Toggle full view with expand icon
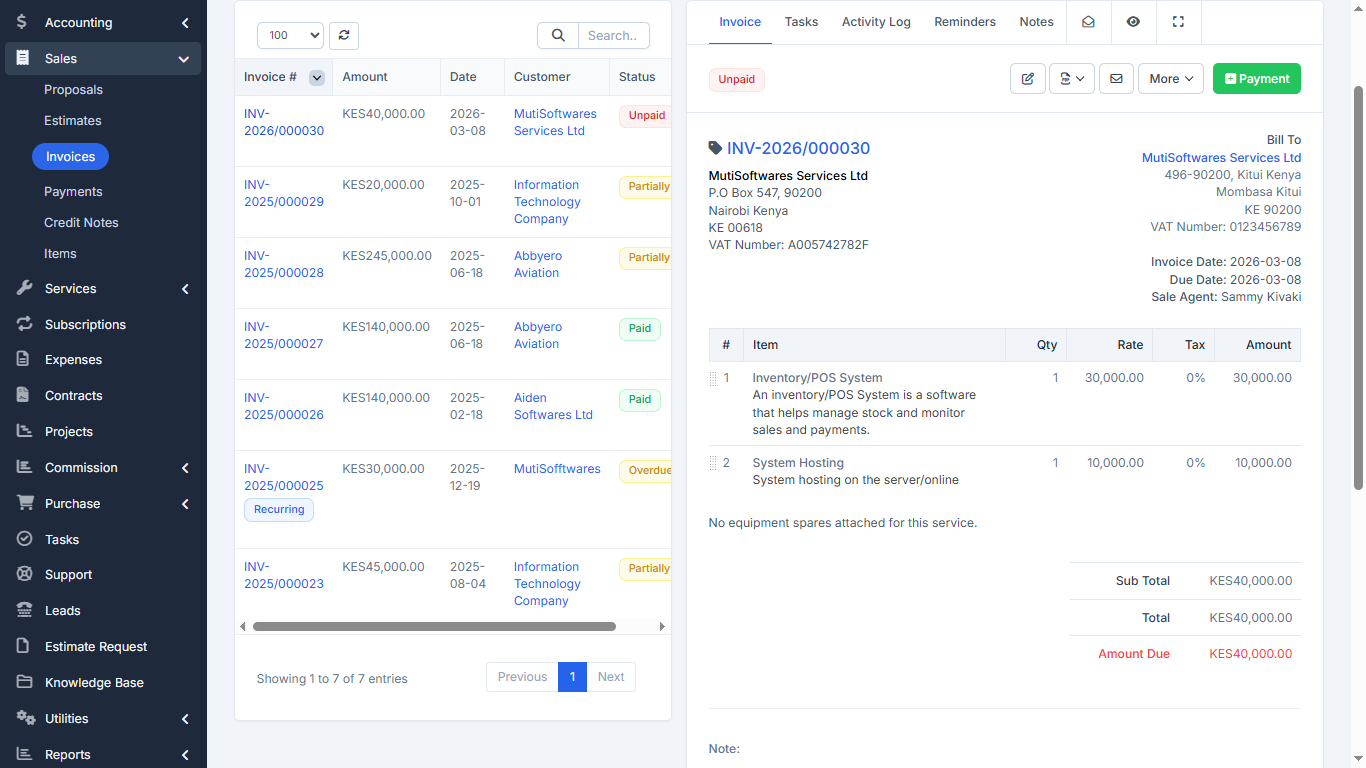Screen dimensions: 1366x768 pyautogui.click(x=1178, y=21)
